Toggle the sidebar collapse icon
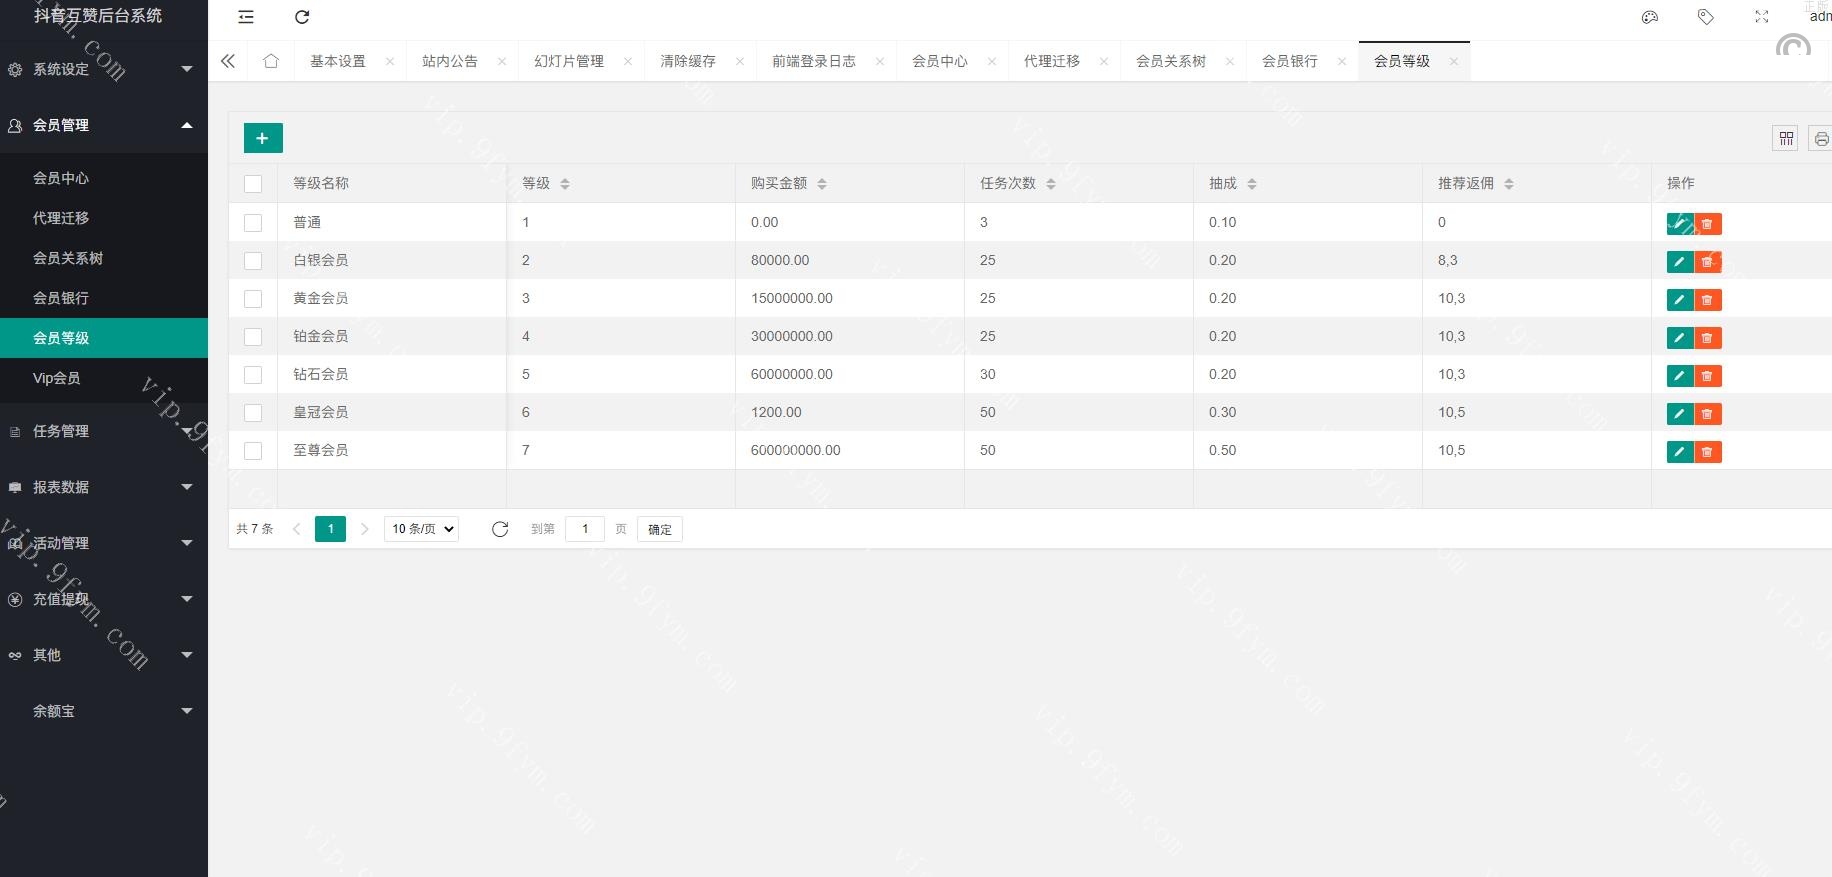The height and width of the screenshot is (877, 1832). click(x=246, y=17)
